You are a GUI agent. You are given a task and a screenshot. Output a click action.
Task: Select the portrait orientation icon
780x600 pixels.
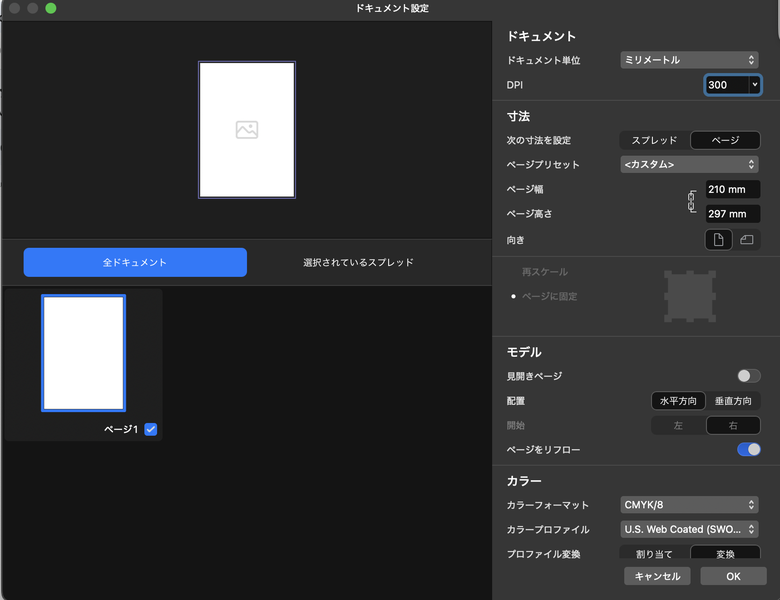pyautogui.click(x=718, y=240)
